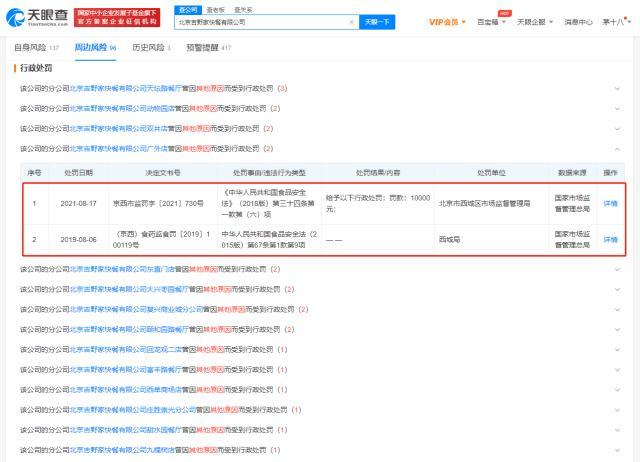Expand the 颐和园路餐厅 penalty row chevron
This screenshot has width=640, height=462.
(617, 329)
